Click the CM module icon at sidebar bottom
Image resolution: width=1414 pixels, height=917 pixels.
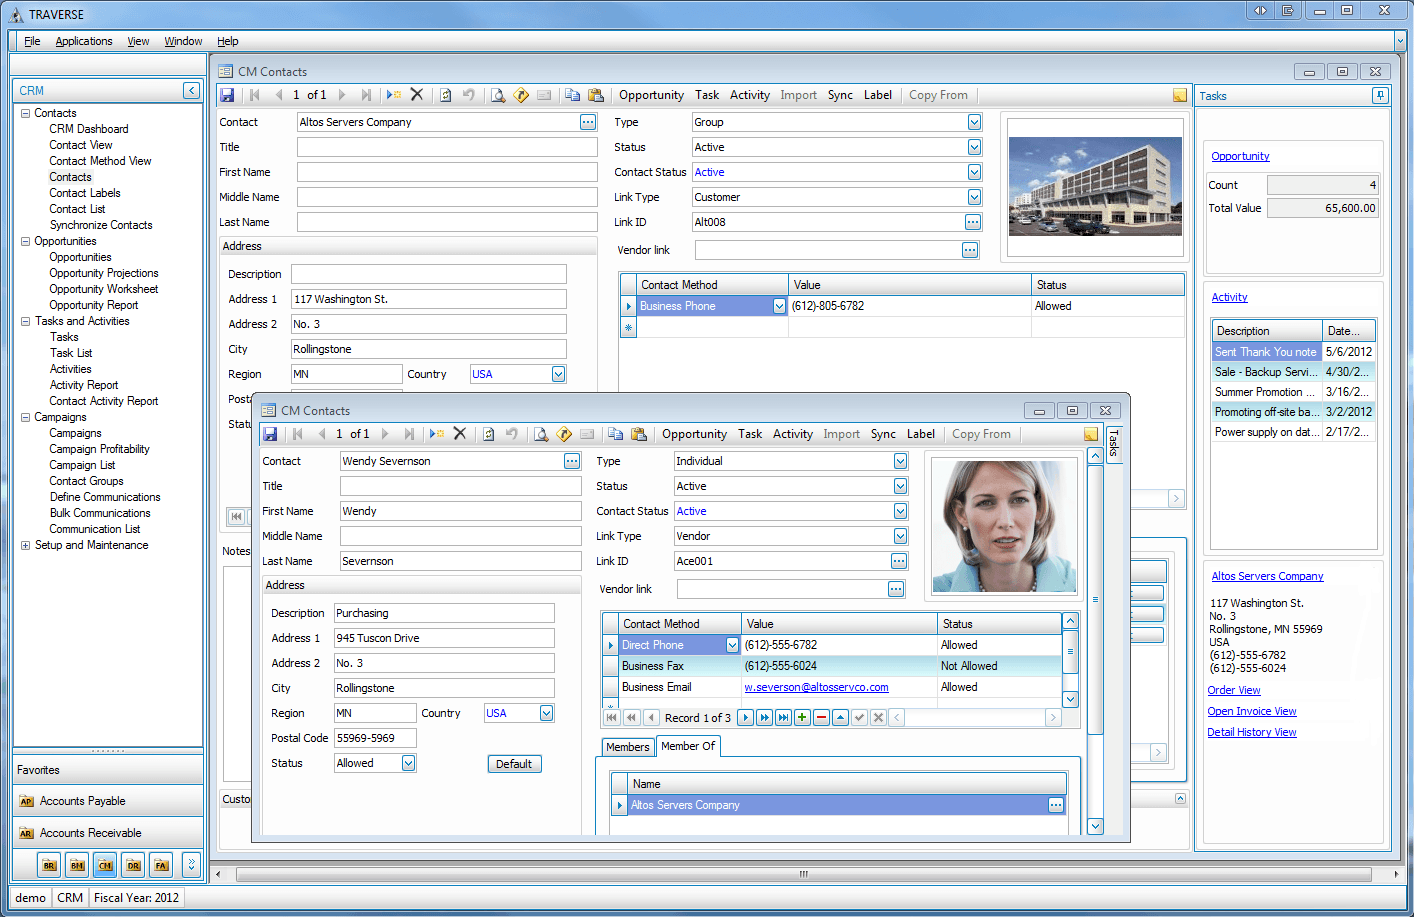(104, 864)
